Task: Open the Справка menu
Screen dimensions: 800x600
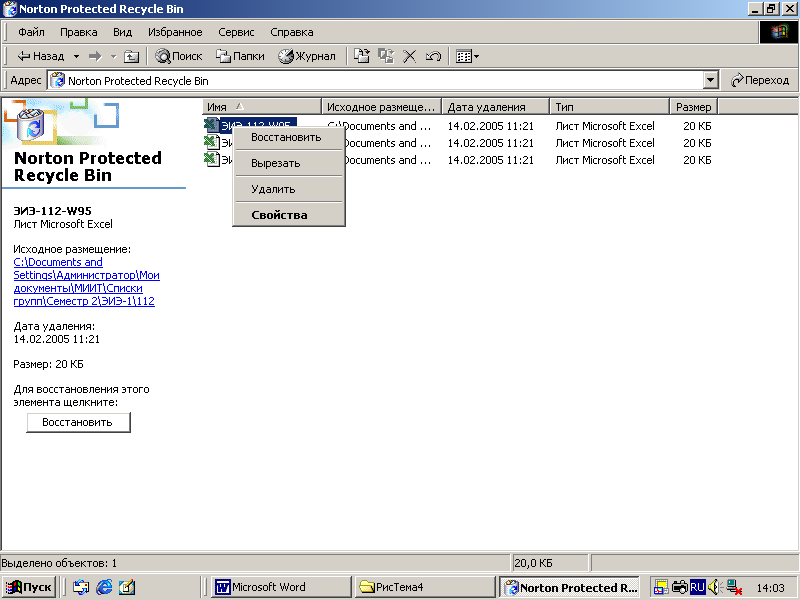Action: coord(292,32)
